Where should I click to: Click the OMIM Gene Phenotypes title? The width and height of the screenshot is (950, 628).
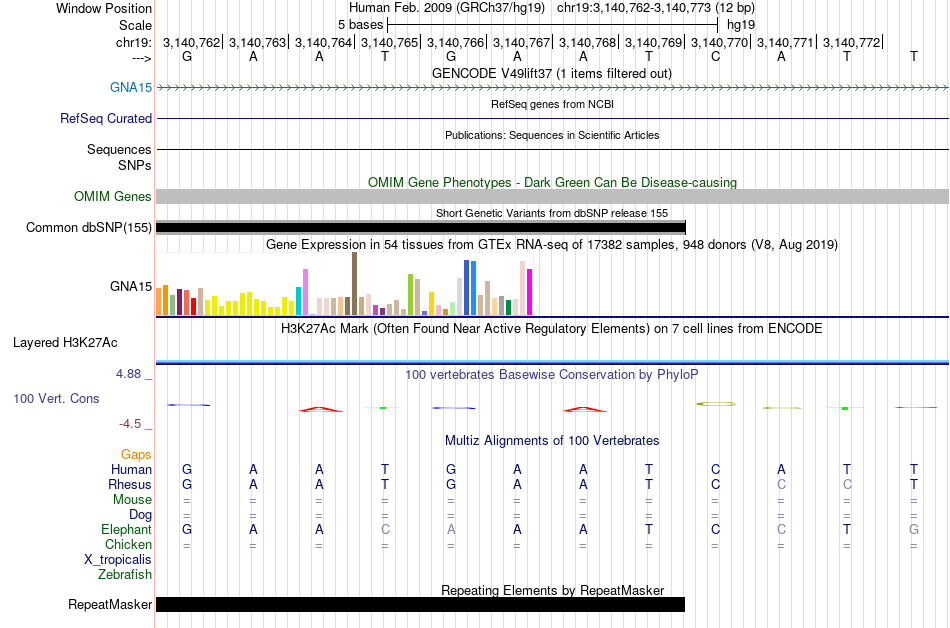552,182
